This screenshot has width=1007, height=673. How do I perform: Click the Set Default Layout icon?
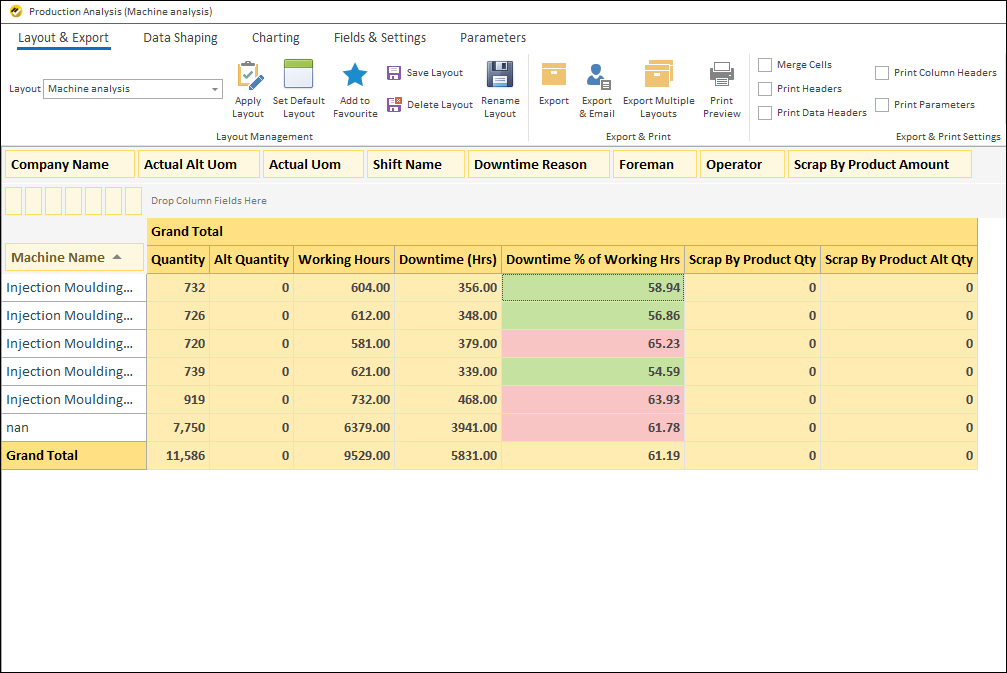(x=299, y=77)
